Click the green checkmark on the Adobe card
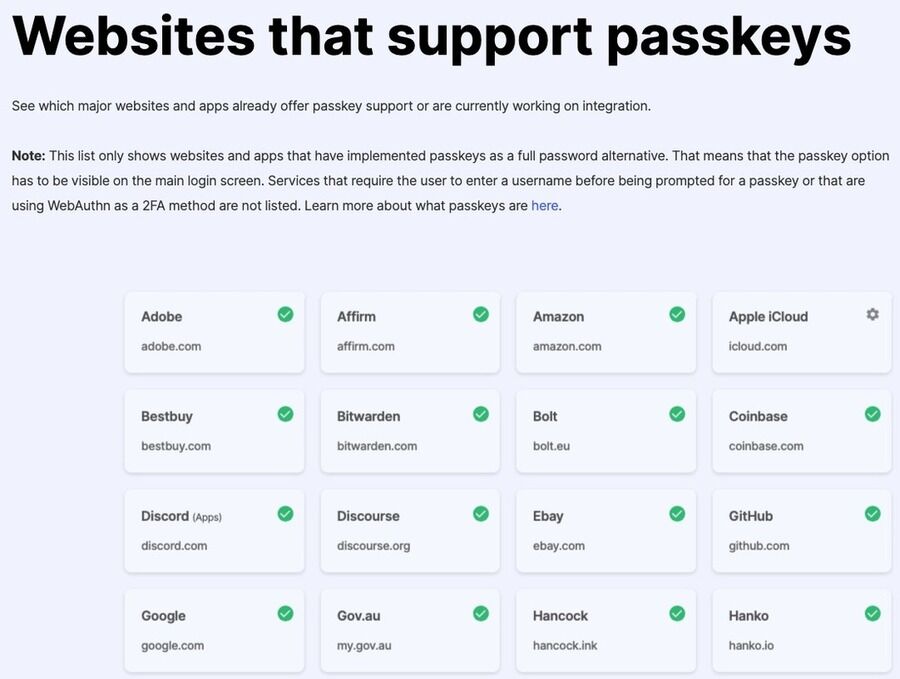The width and height of the screenshot is (900, 679). (x=285, y=314)
